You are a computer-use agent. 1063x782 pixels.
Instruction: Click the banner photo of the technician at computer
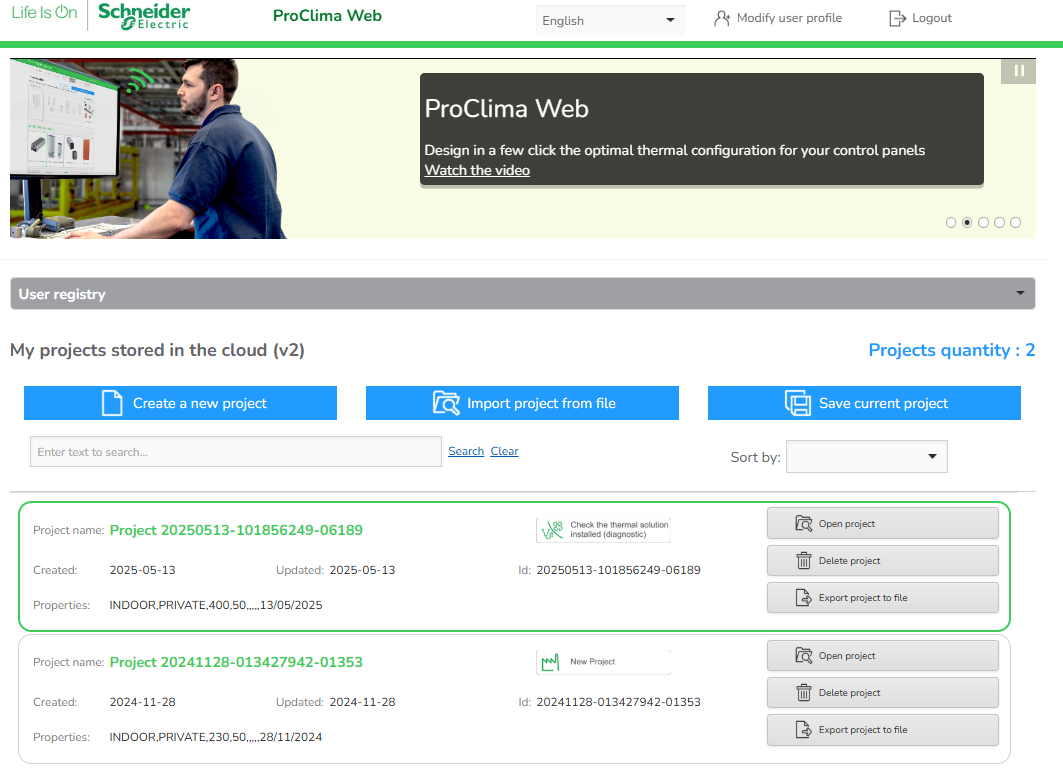pyautogui.click(x=149, y=148)
